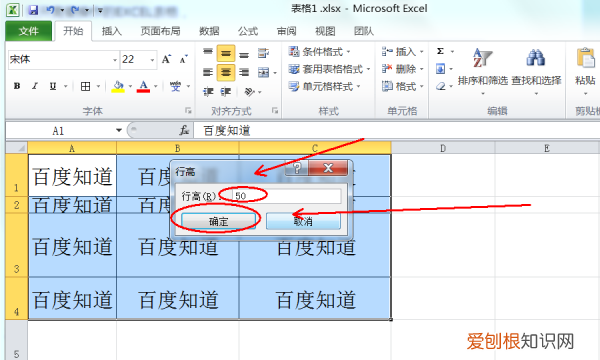Open 套用表格格式 table format
Screen dimensions: 600x360
[329, 69]
